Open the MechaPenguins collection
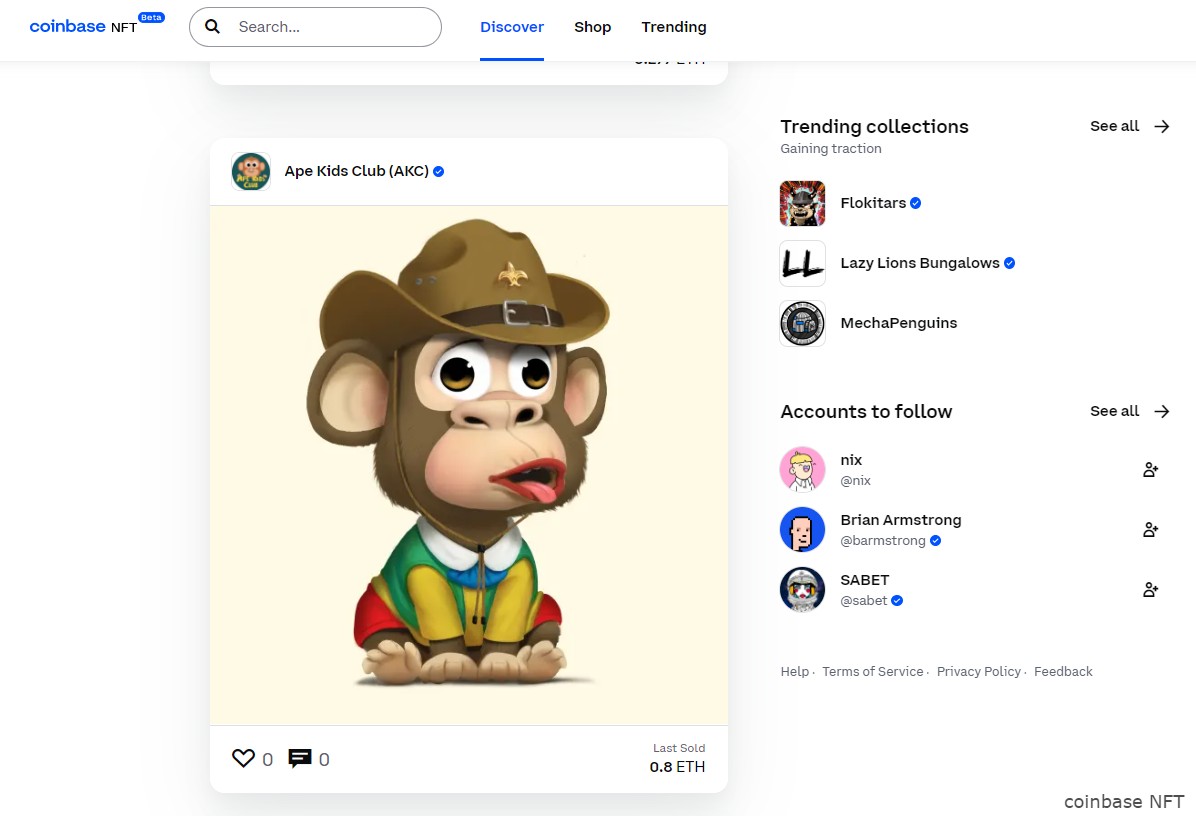Viewport: 1196px width, 816px height. point(802,323)
